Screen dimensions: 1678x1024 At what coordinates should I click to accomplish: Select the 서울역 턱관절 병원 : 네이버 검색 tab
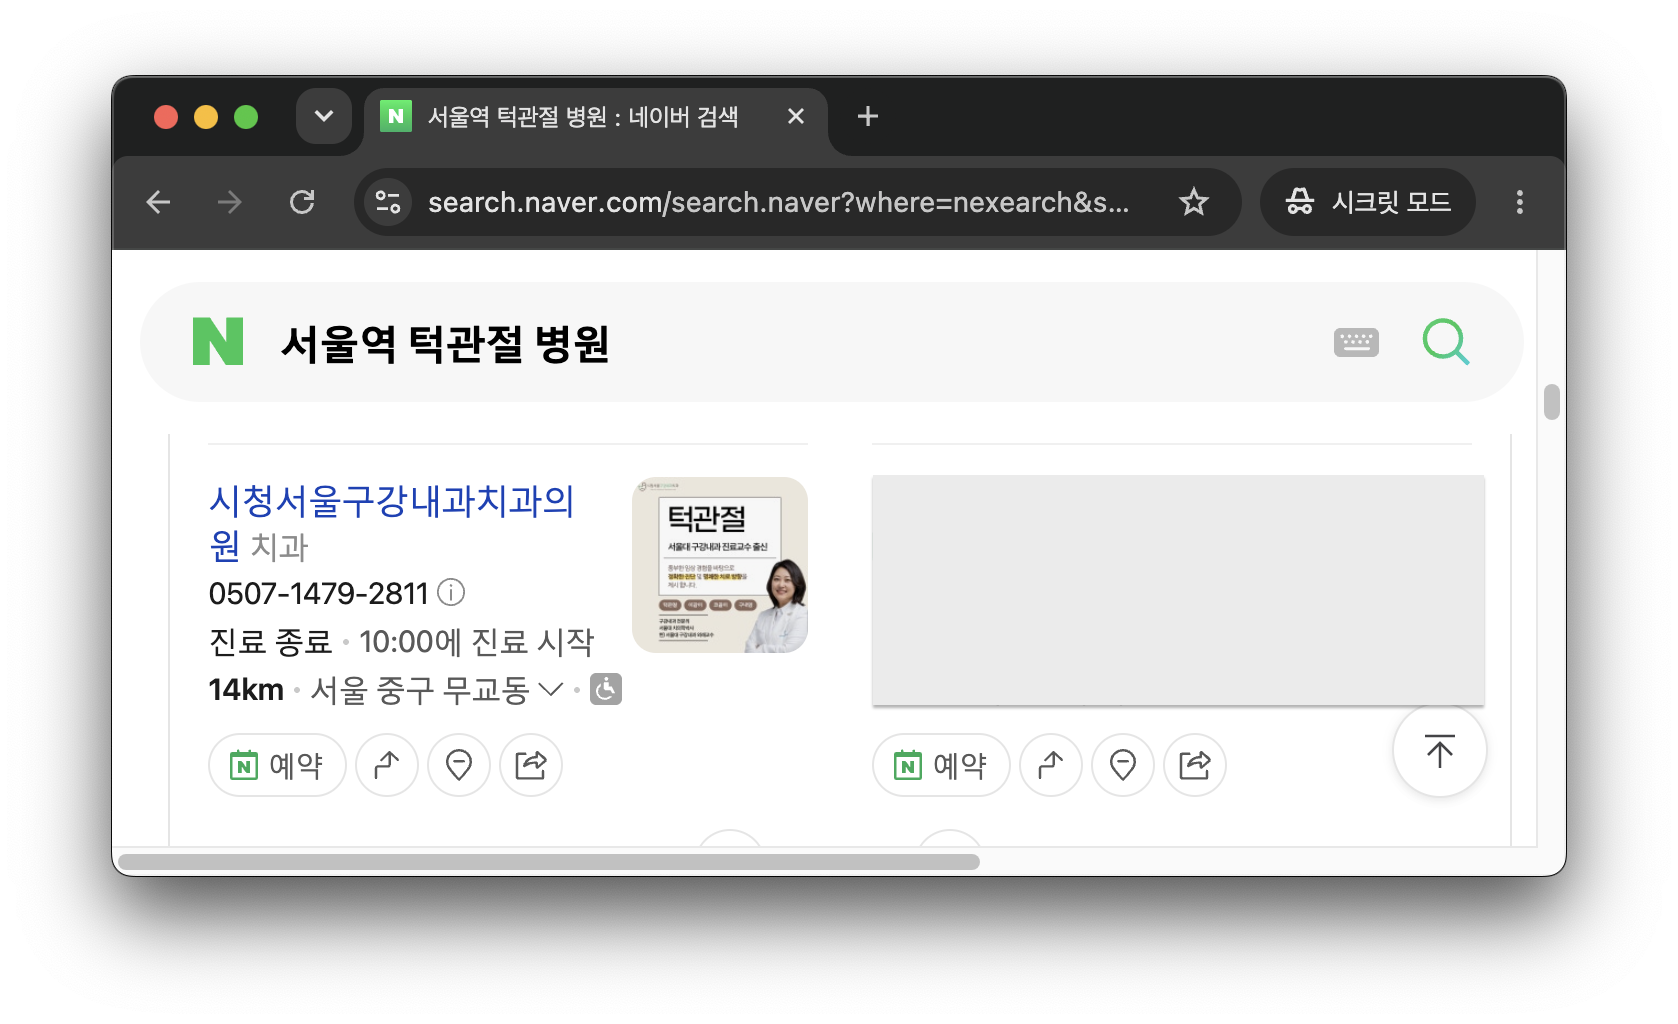(596, 117)
